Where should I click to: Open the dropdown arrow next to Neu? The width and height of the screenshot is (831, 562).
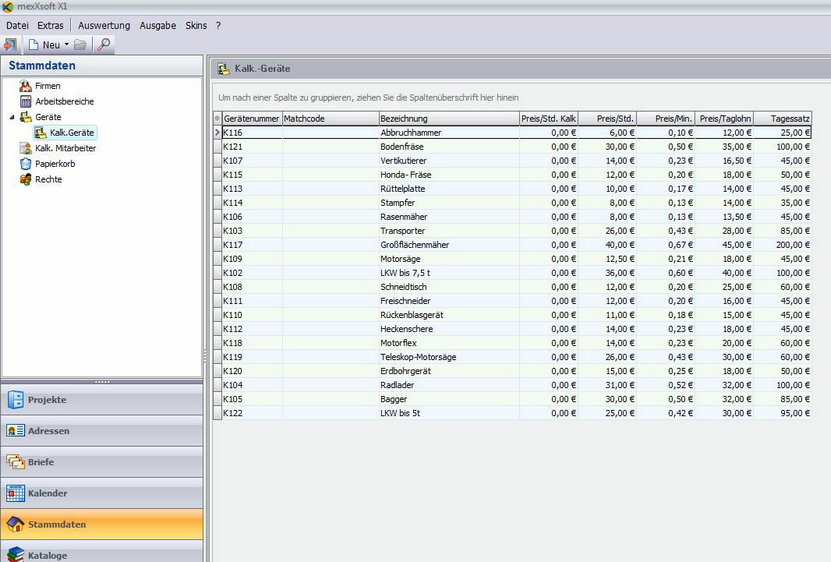click(67, 45)
